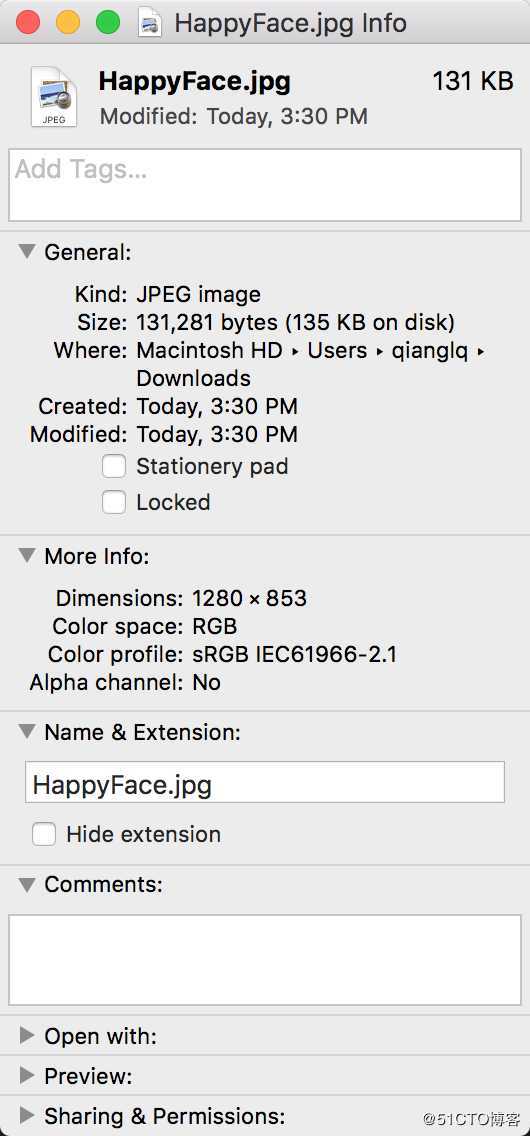Screen dimensions: 530x1136
Task: Click the HappyFace.jpg name field
Action: (x=265, y=782)
